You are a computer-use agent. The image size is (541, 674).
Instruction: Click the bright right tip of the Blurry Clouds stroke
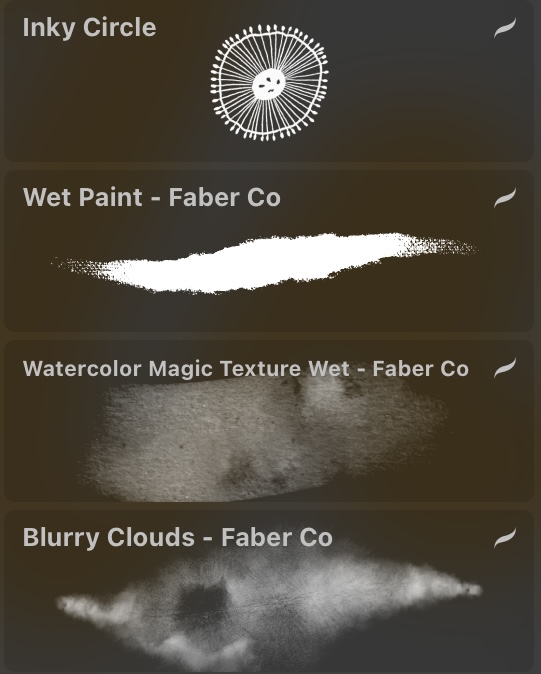pyautogui.click(x=466, y=589)
